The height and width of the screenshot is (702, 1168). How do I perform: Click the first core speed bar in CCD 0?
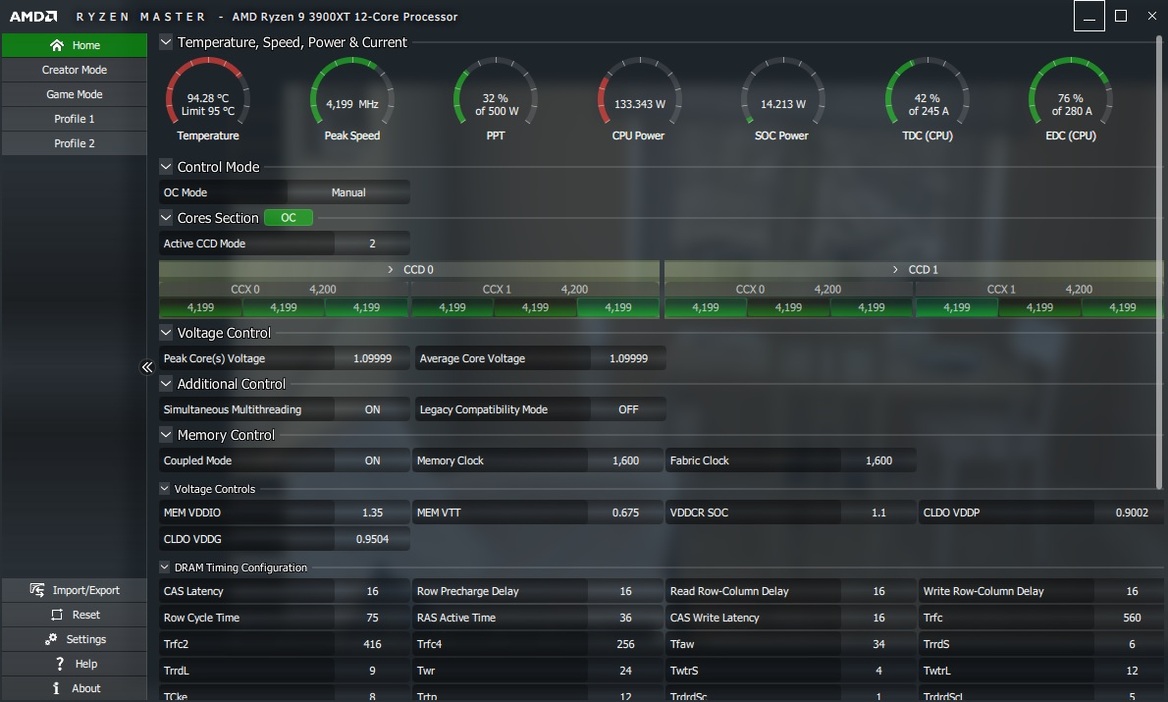point(200,307)
